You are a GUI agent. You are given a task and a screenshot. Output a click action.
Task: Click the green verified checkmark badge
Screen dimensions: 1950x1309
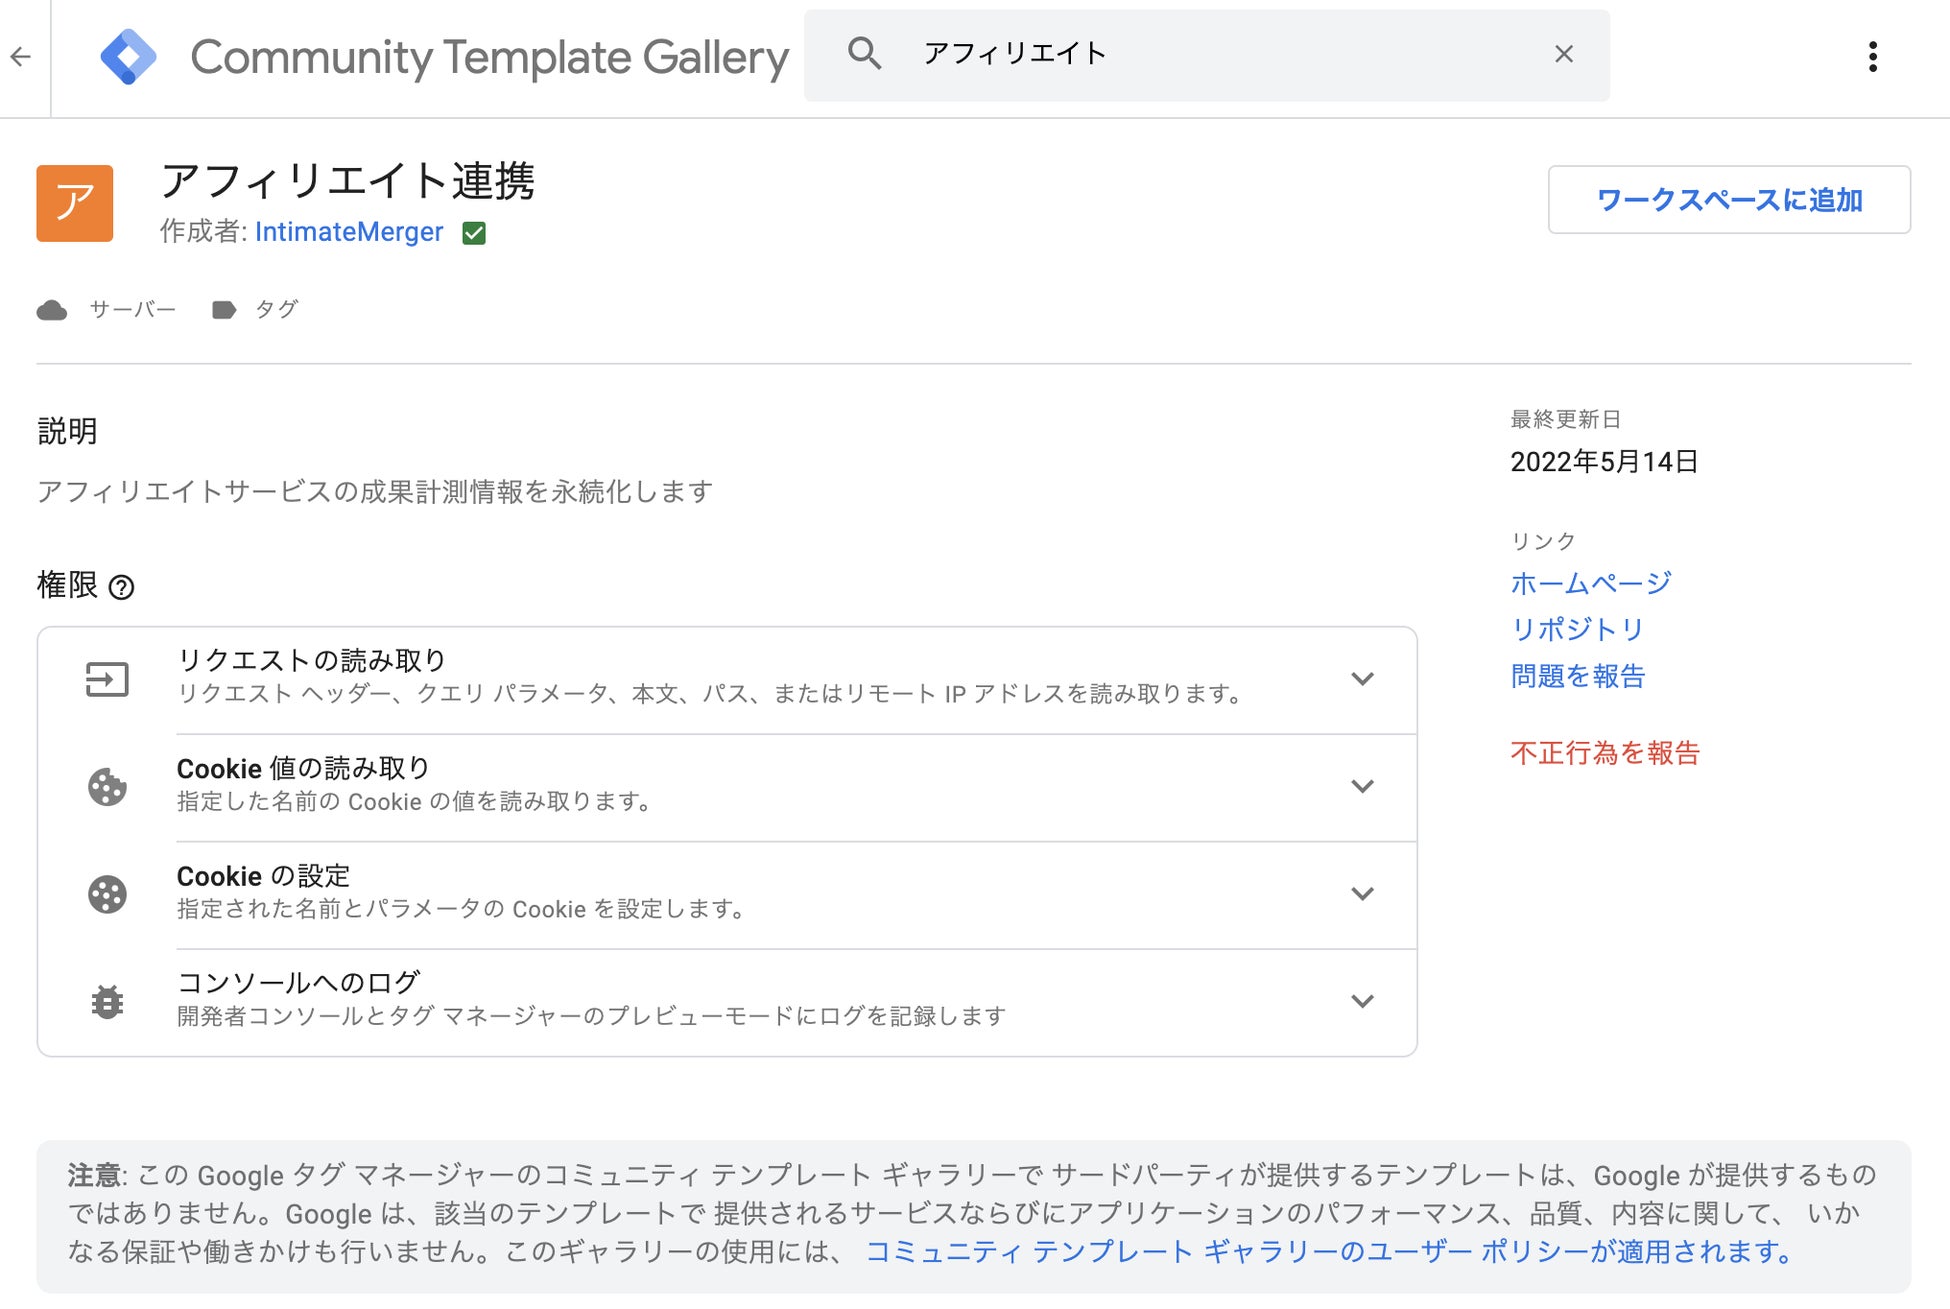[474, 233]
